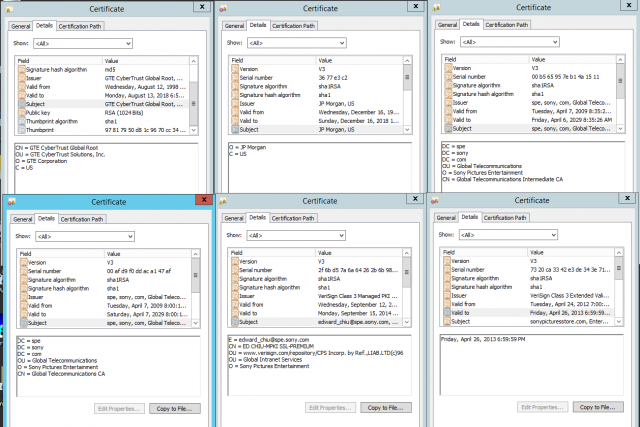Click title bar icon of sonypicturesstore certificate window
This screenshot has height=427, width=640.
[435, 200]
